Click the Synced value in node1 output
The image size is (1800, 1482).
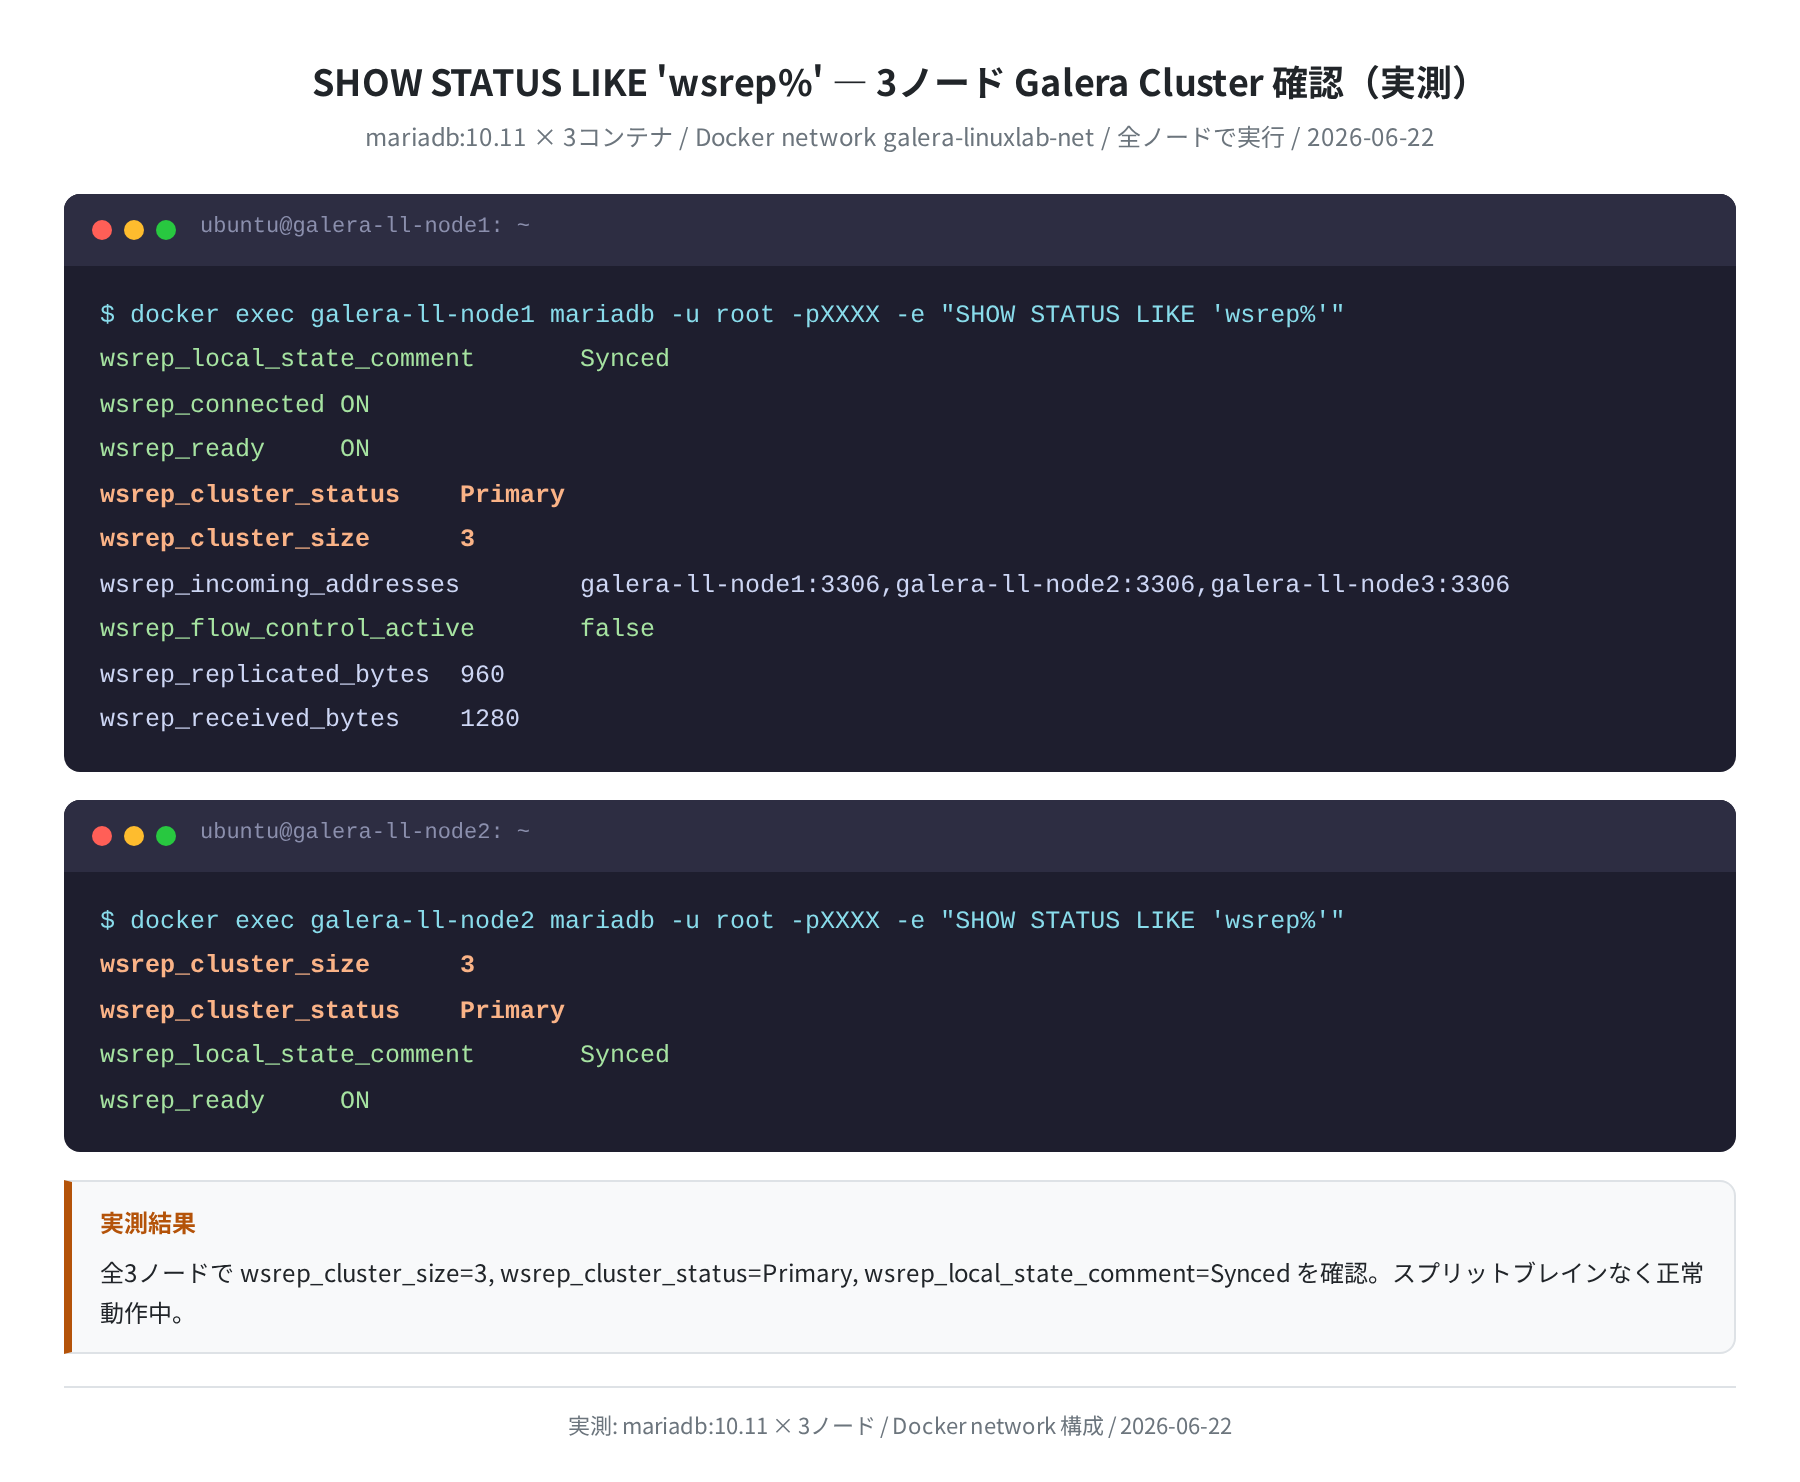pos(625,359)
